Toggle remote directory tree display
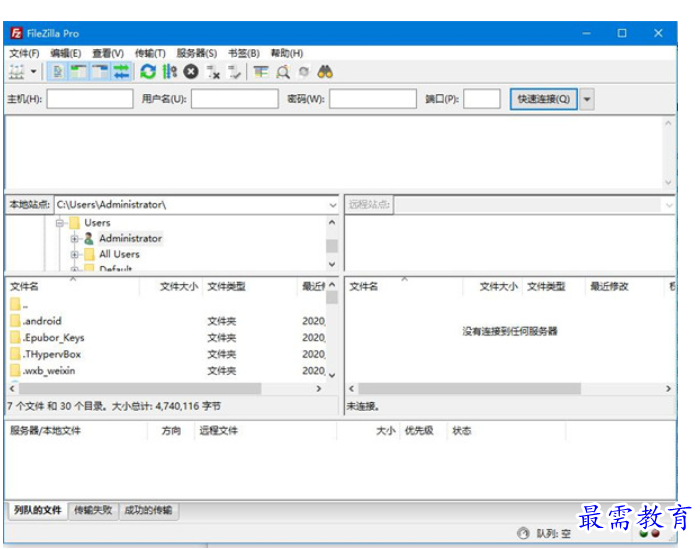 pos(100,72)
